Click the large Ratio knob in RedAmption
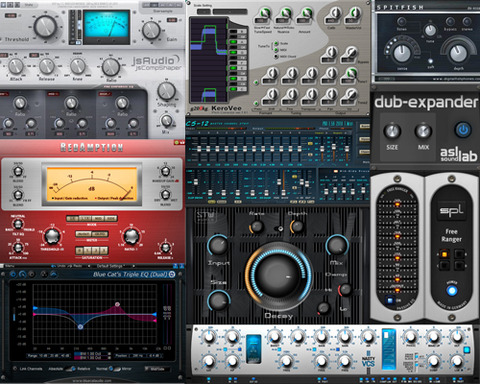 coord(131,236)
